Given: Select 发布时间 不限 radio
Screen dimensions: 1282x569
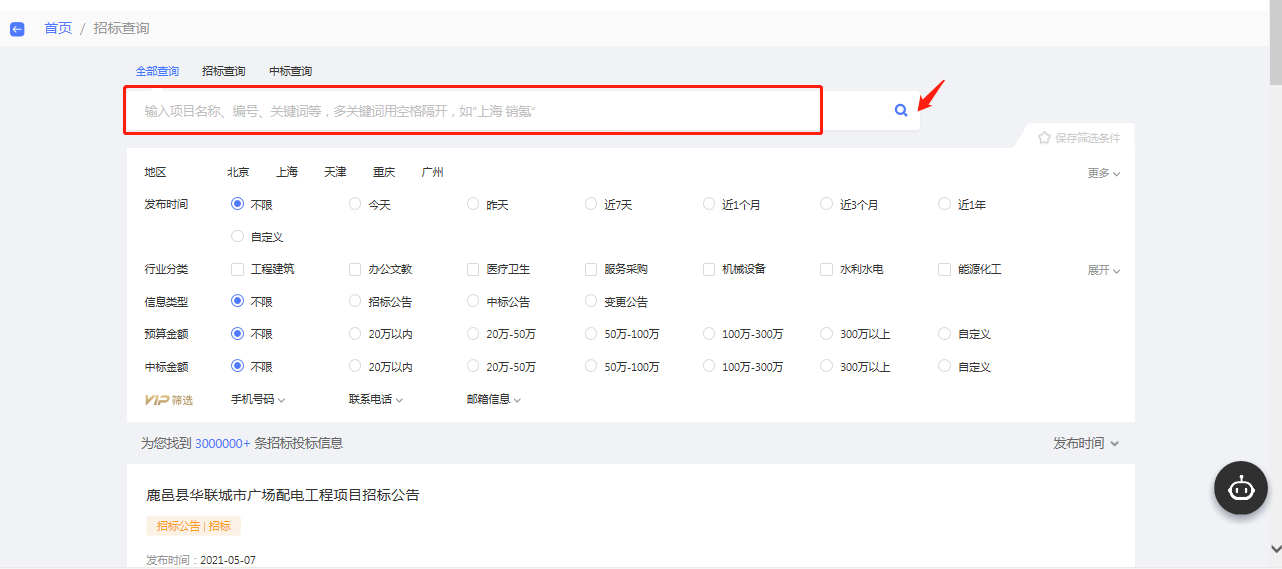Looking at the screenshot, I should click(x=237, y=204).
